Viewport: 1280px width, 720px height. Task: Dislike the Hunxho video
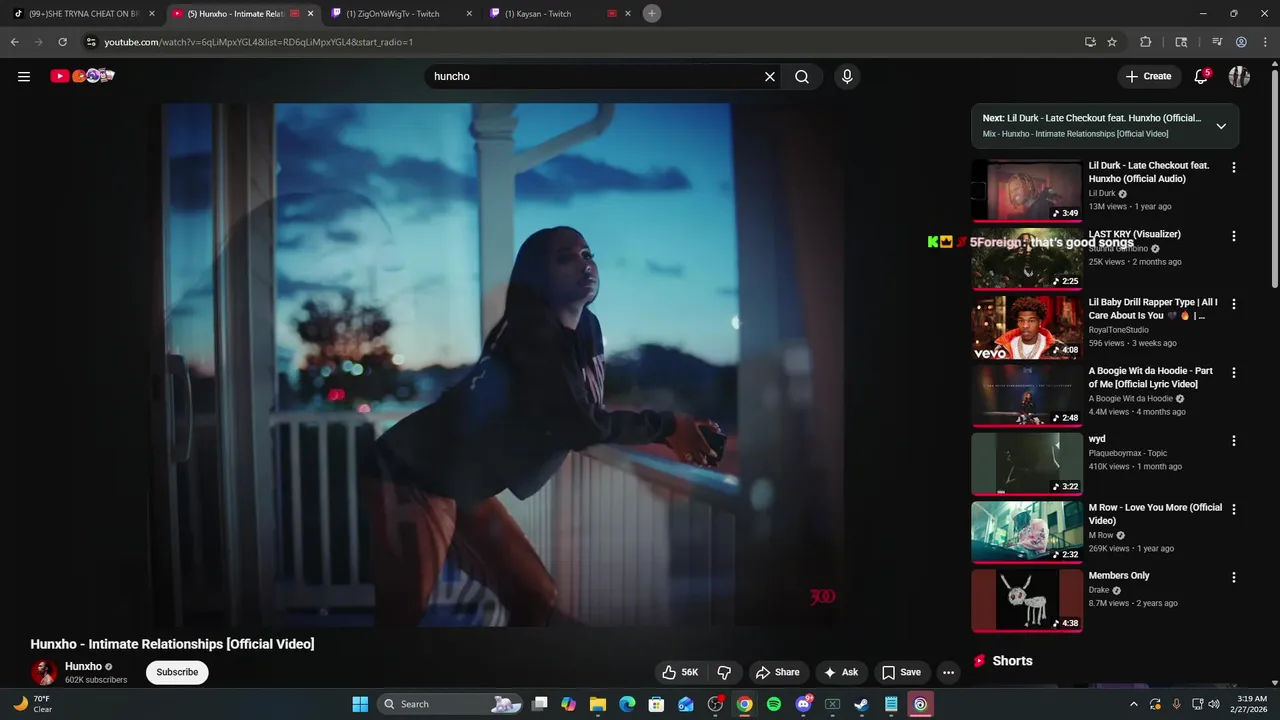(x=725, y=672)
